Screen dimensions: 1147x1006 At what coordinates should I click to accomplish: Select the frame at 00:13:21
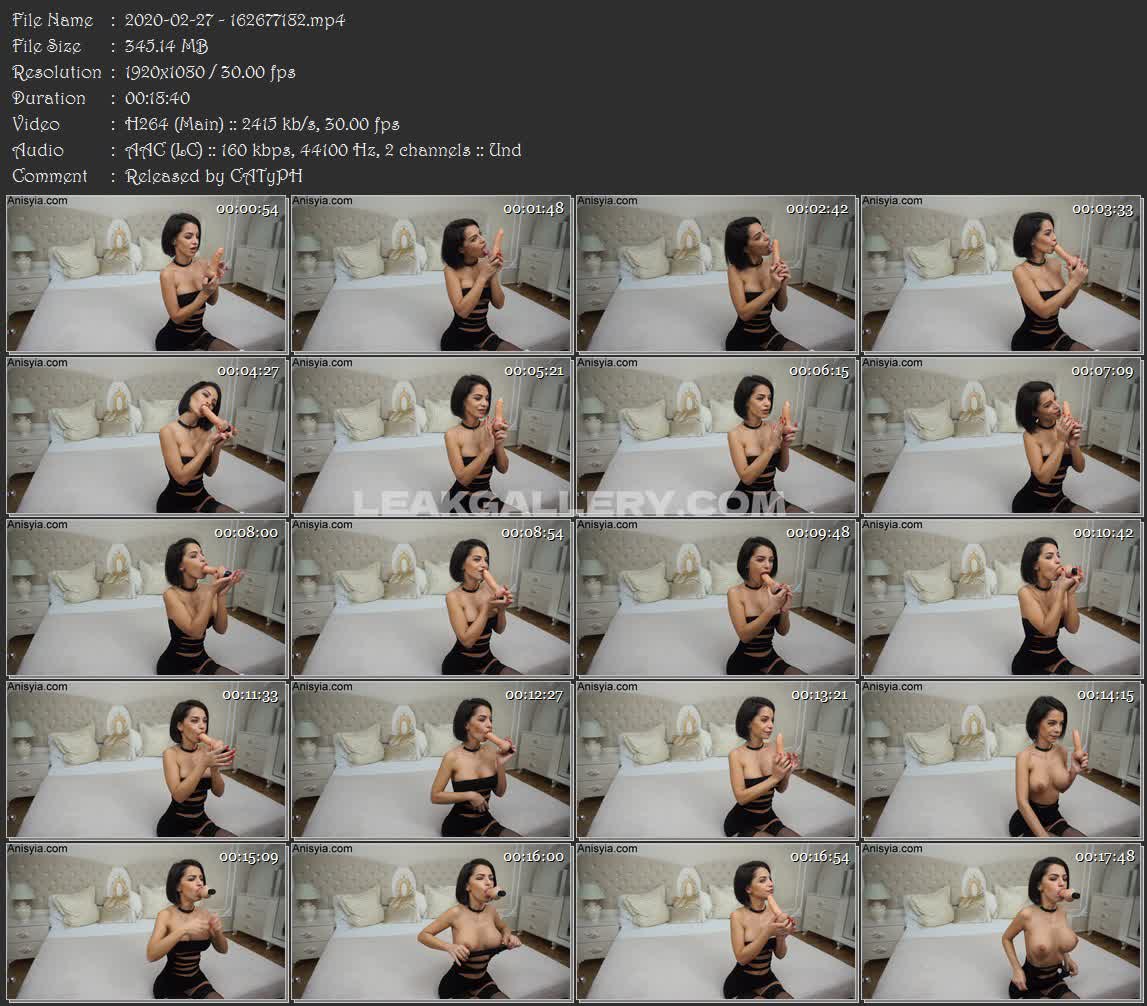[716, 759]
